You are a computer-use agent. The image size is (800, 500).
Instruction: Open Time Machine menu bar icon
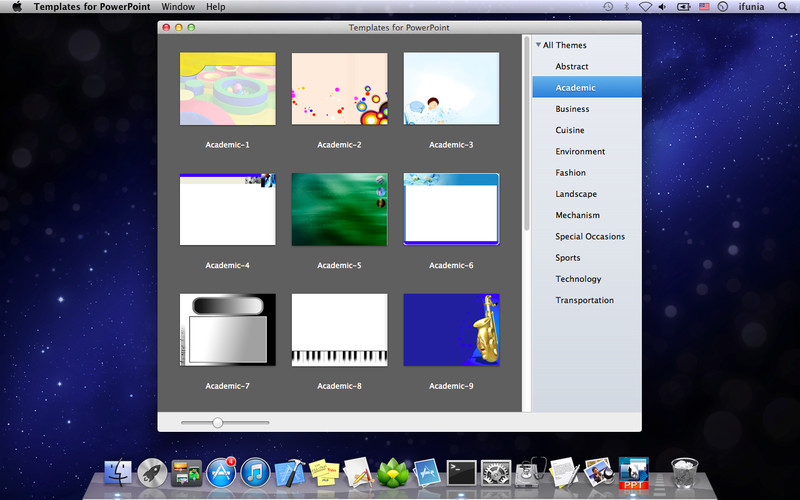[608, 7]
